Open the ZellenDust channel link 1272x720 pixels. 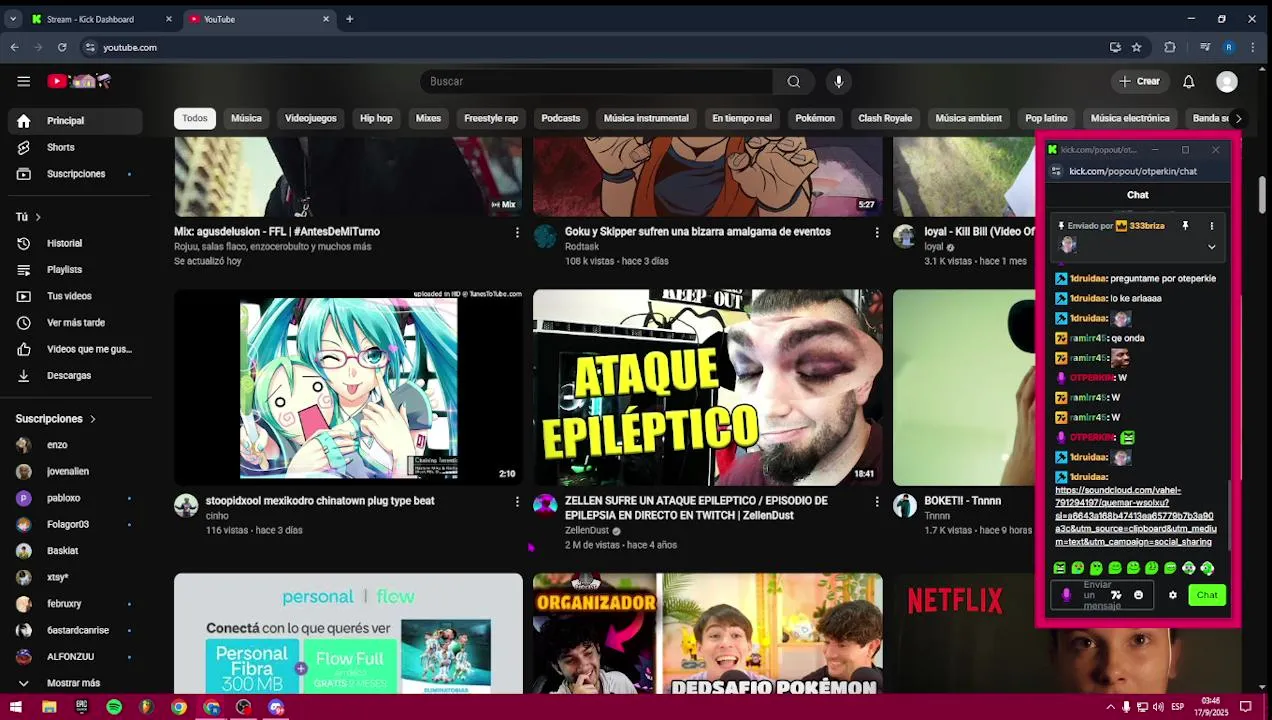587,531
